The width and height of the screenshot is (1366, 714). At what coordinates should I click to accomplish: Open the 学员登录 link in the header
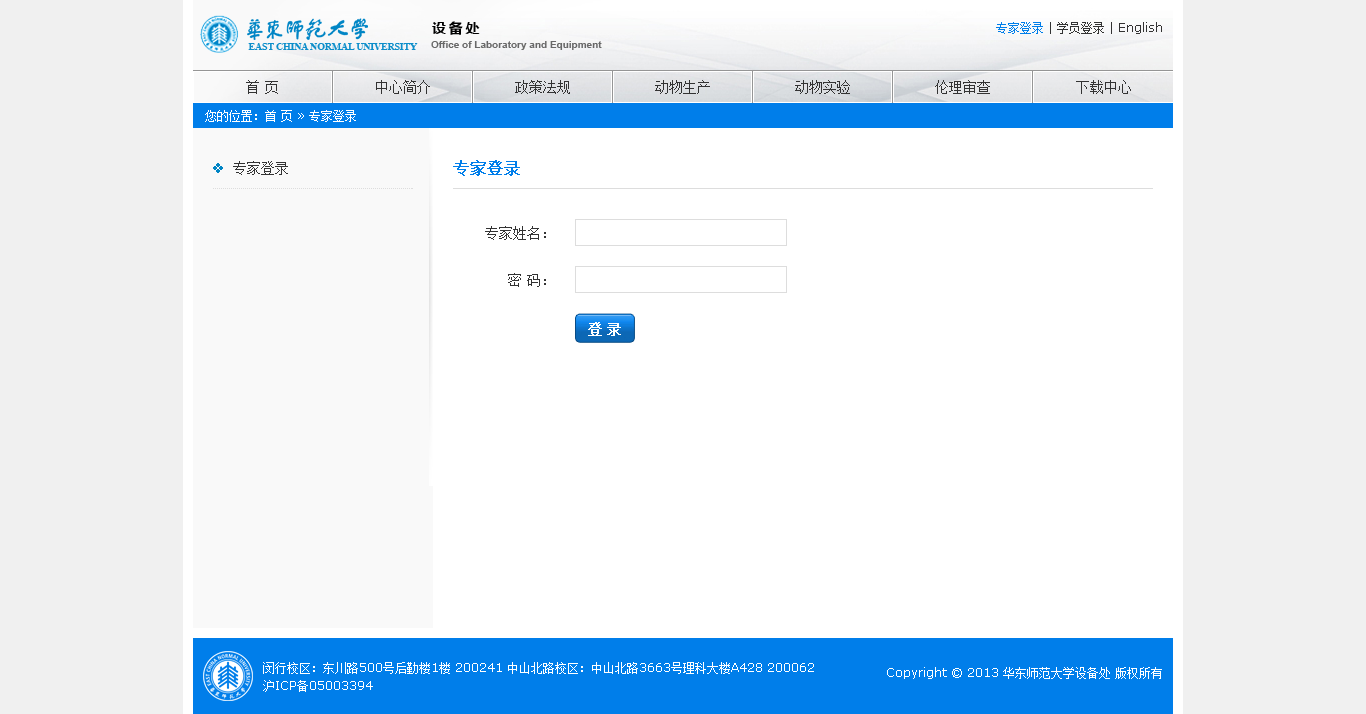1080,28
